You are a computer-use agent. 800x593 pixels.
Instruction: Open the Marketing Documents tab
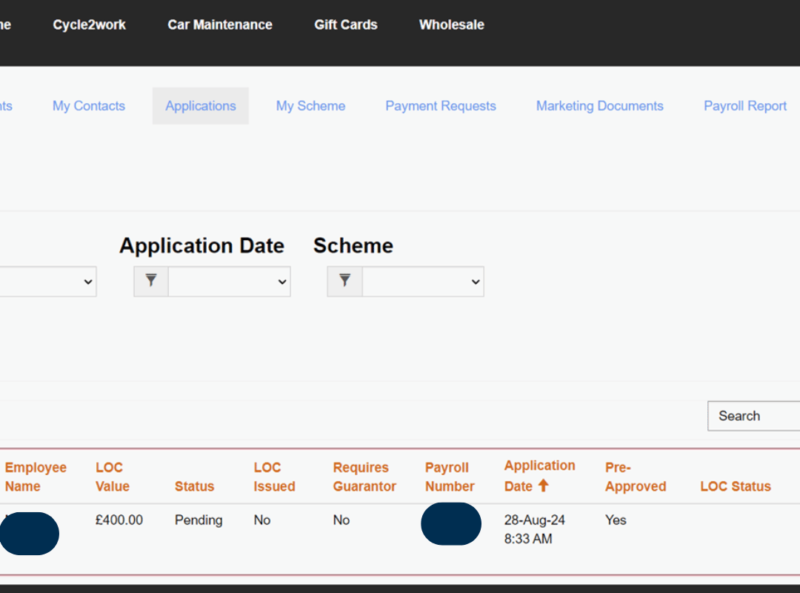(x=599, y=106)
